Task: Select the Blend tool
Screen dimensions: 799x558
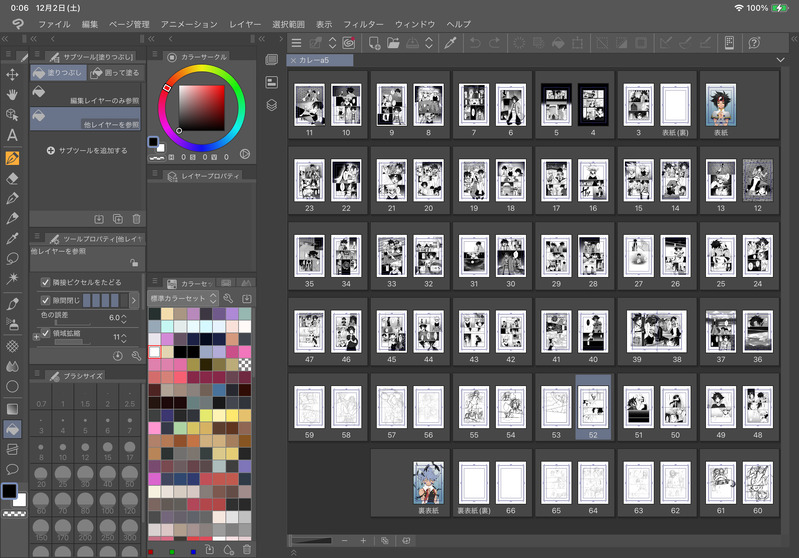Action: (12, 366)
